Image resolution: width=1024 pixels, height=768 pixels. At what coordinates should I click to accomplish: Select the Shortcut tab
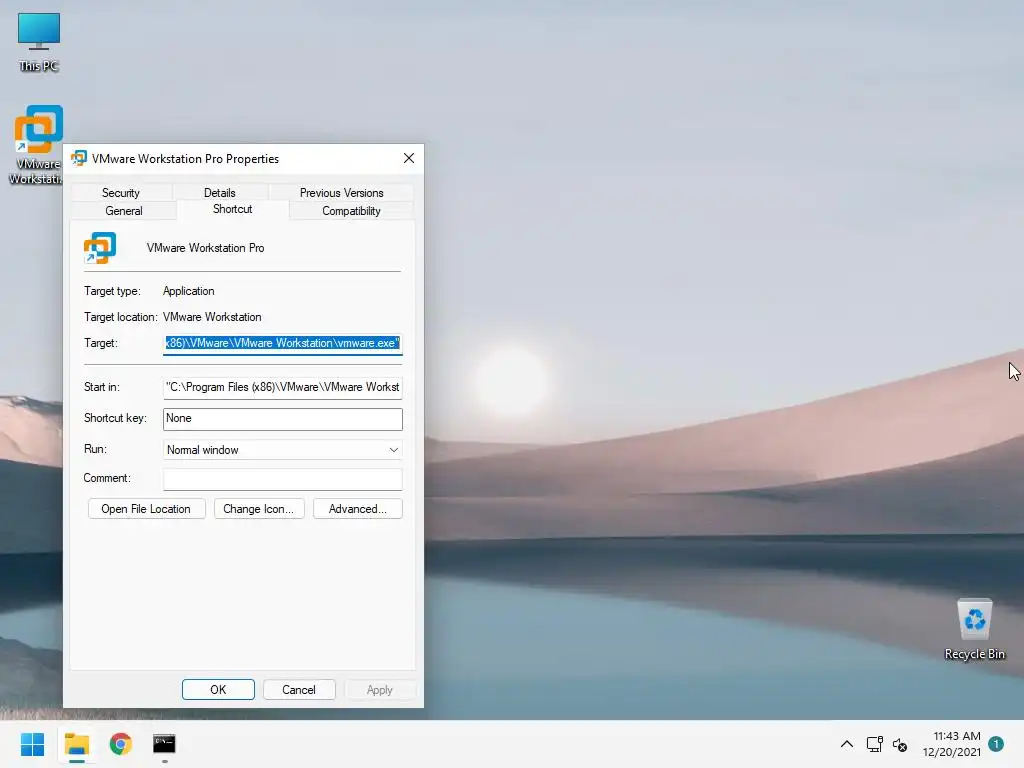[x=232, y=209]
